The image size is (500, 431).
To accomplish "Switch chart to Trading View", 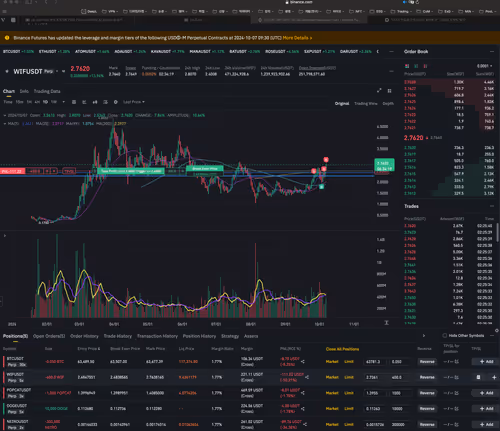I will pos(366,104).
